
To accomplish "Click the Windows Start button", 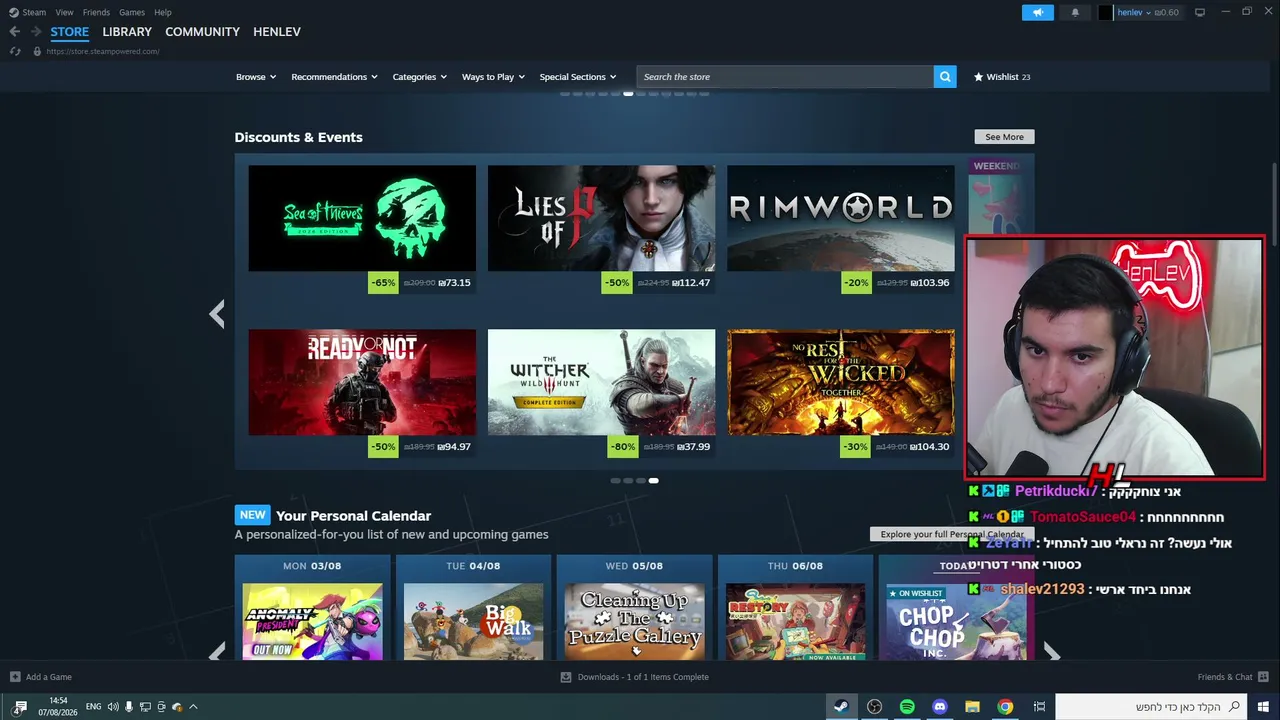I will [1264, 707].
